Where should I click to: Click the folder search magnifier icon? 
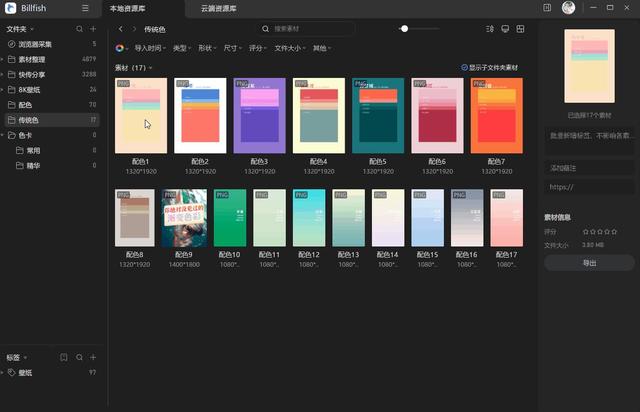[79, 29]
